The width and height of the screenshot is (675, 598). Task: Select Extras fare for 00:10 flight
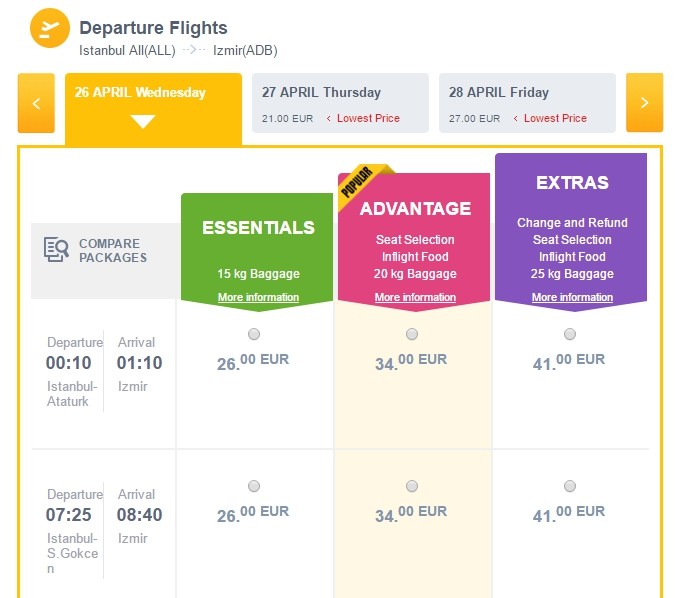570,334
